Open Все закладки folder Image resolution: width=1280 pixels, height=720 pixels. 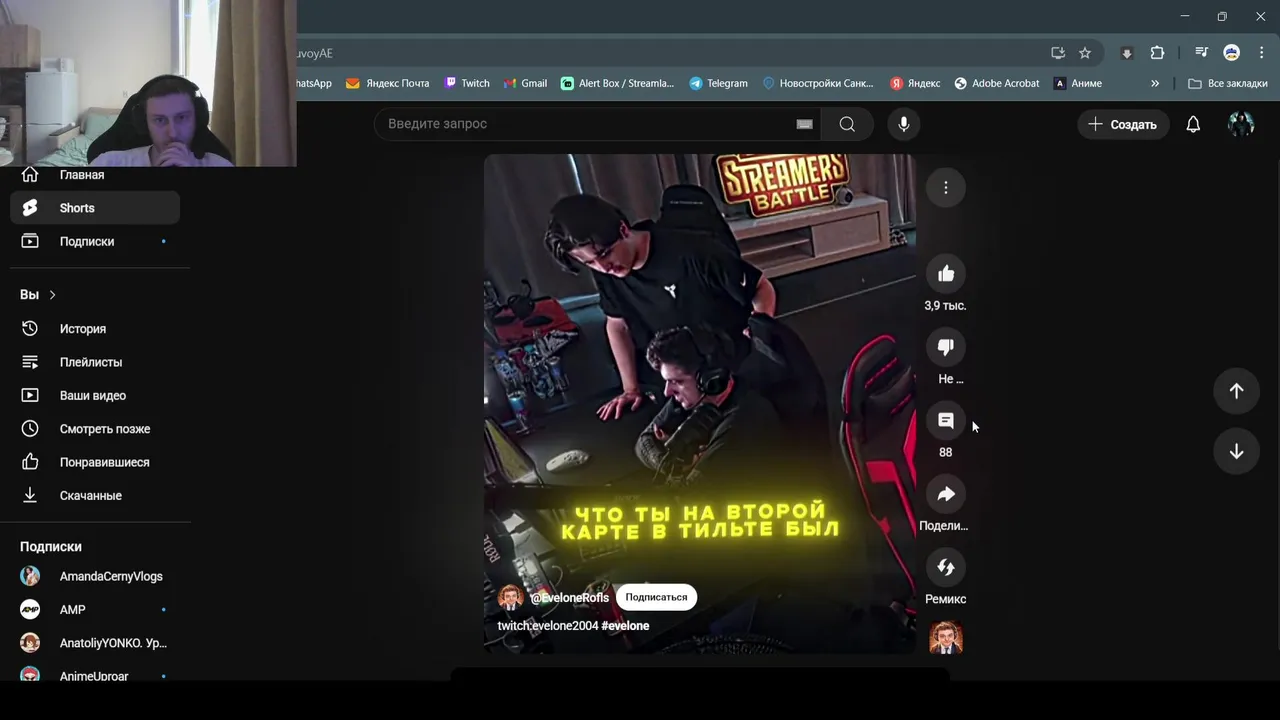click(1226, 84)
